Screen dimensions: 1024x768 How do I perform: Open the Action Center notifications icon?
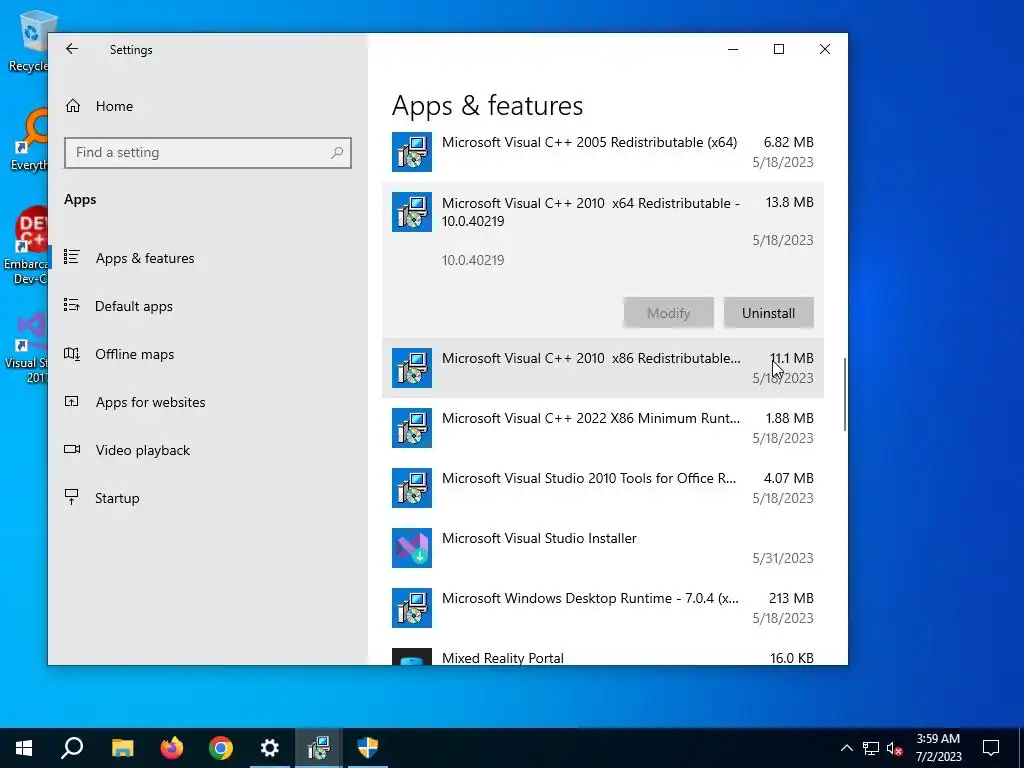pyautogui.click(x=991, y=748)
